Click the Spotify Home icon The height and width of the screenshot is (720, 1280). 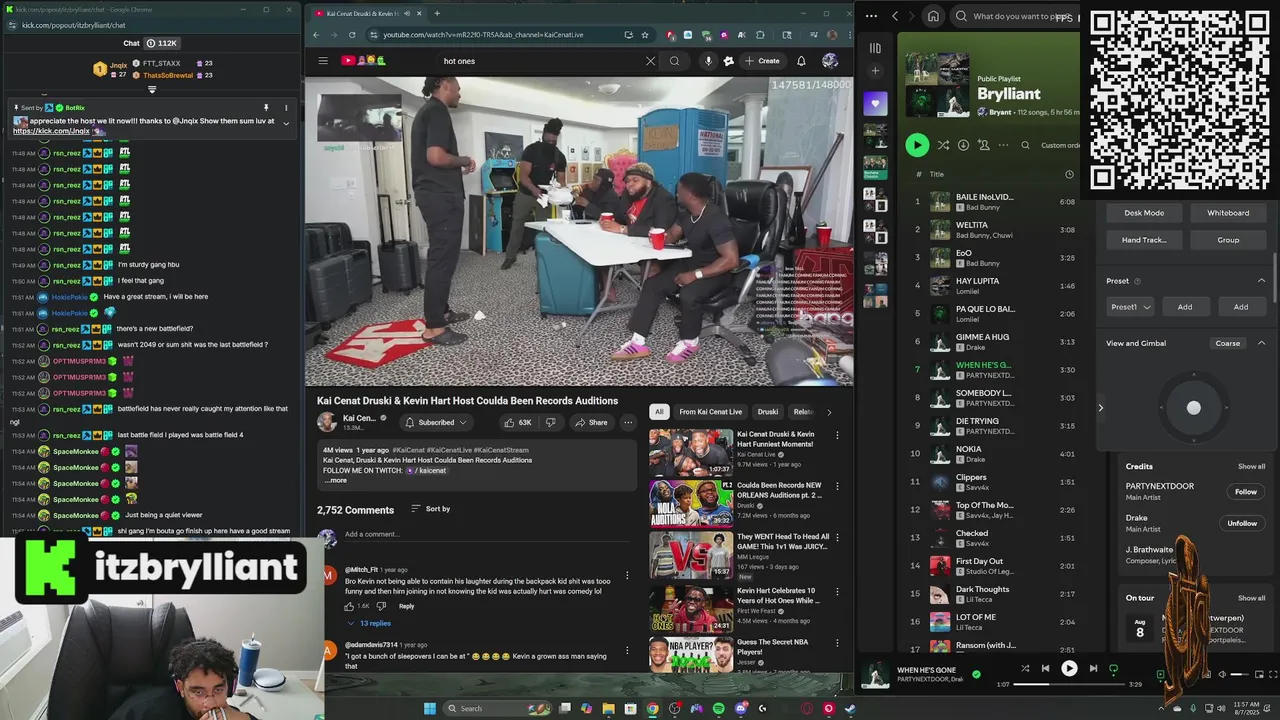[933, 16]
